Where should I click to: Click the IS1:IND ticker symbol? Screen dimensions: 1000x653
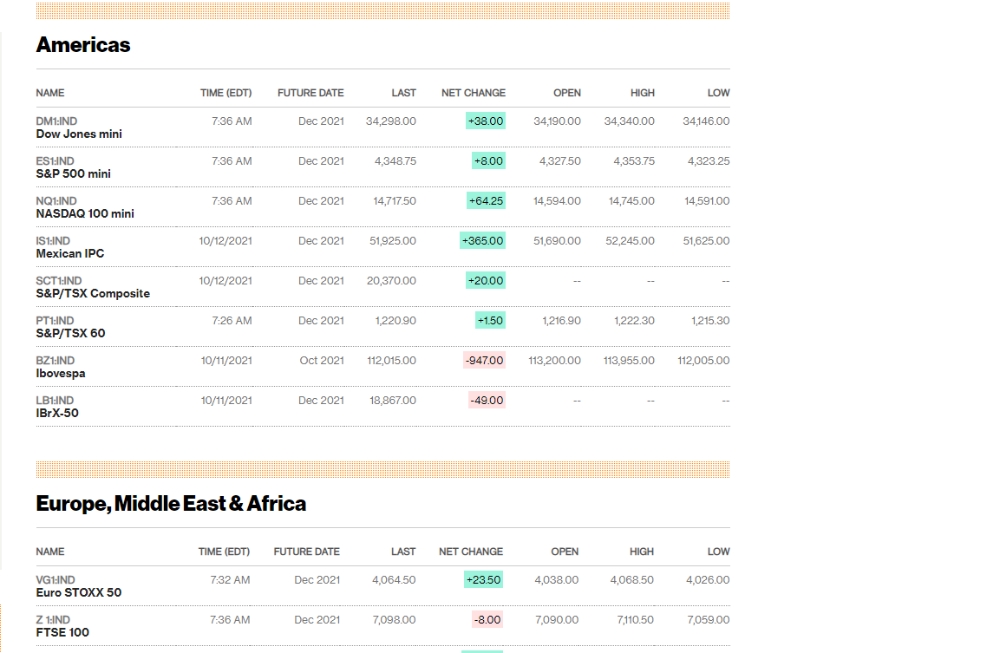pyautogui.click(x=53, y=240)
